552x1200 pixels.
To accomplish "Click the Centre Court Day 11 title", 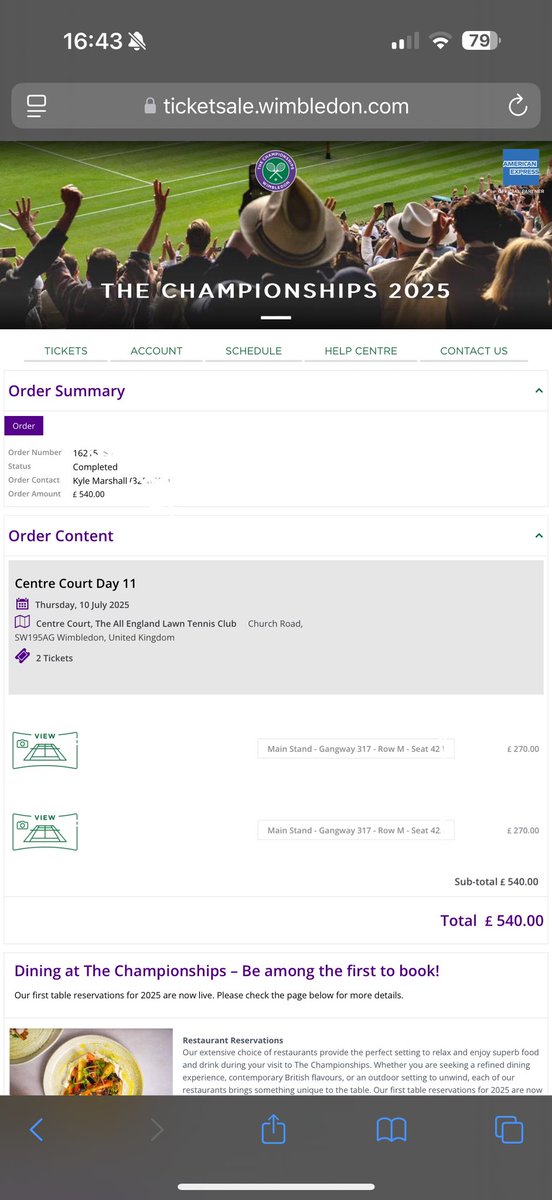I will [75, 583].
